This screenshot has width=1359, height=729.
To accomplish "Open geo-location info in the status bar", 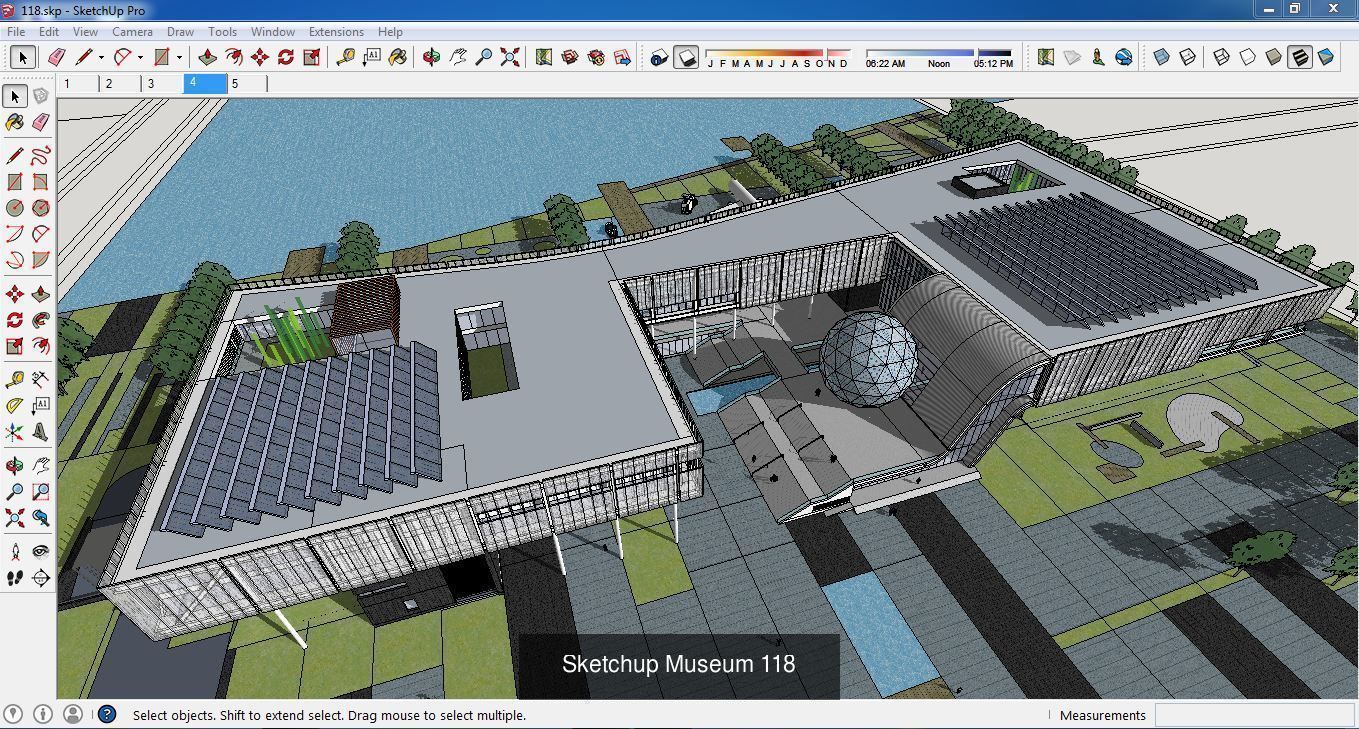I will (14, 714).
